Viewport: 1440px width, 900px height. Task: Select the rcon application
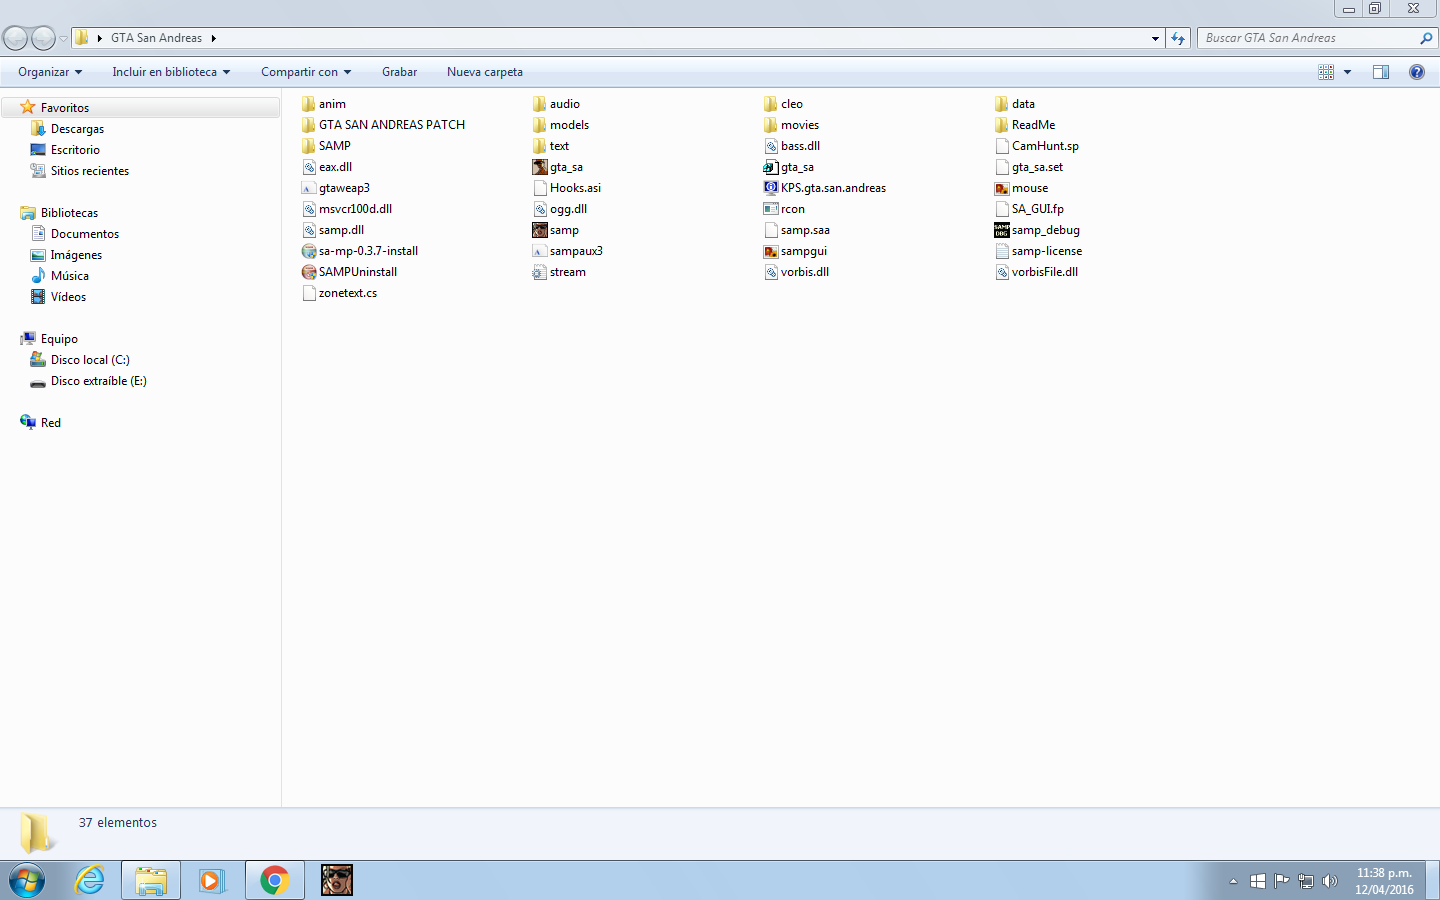pyautogui.click(x=784, y=209)
